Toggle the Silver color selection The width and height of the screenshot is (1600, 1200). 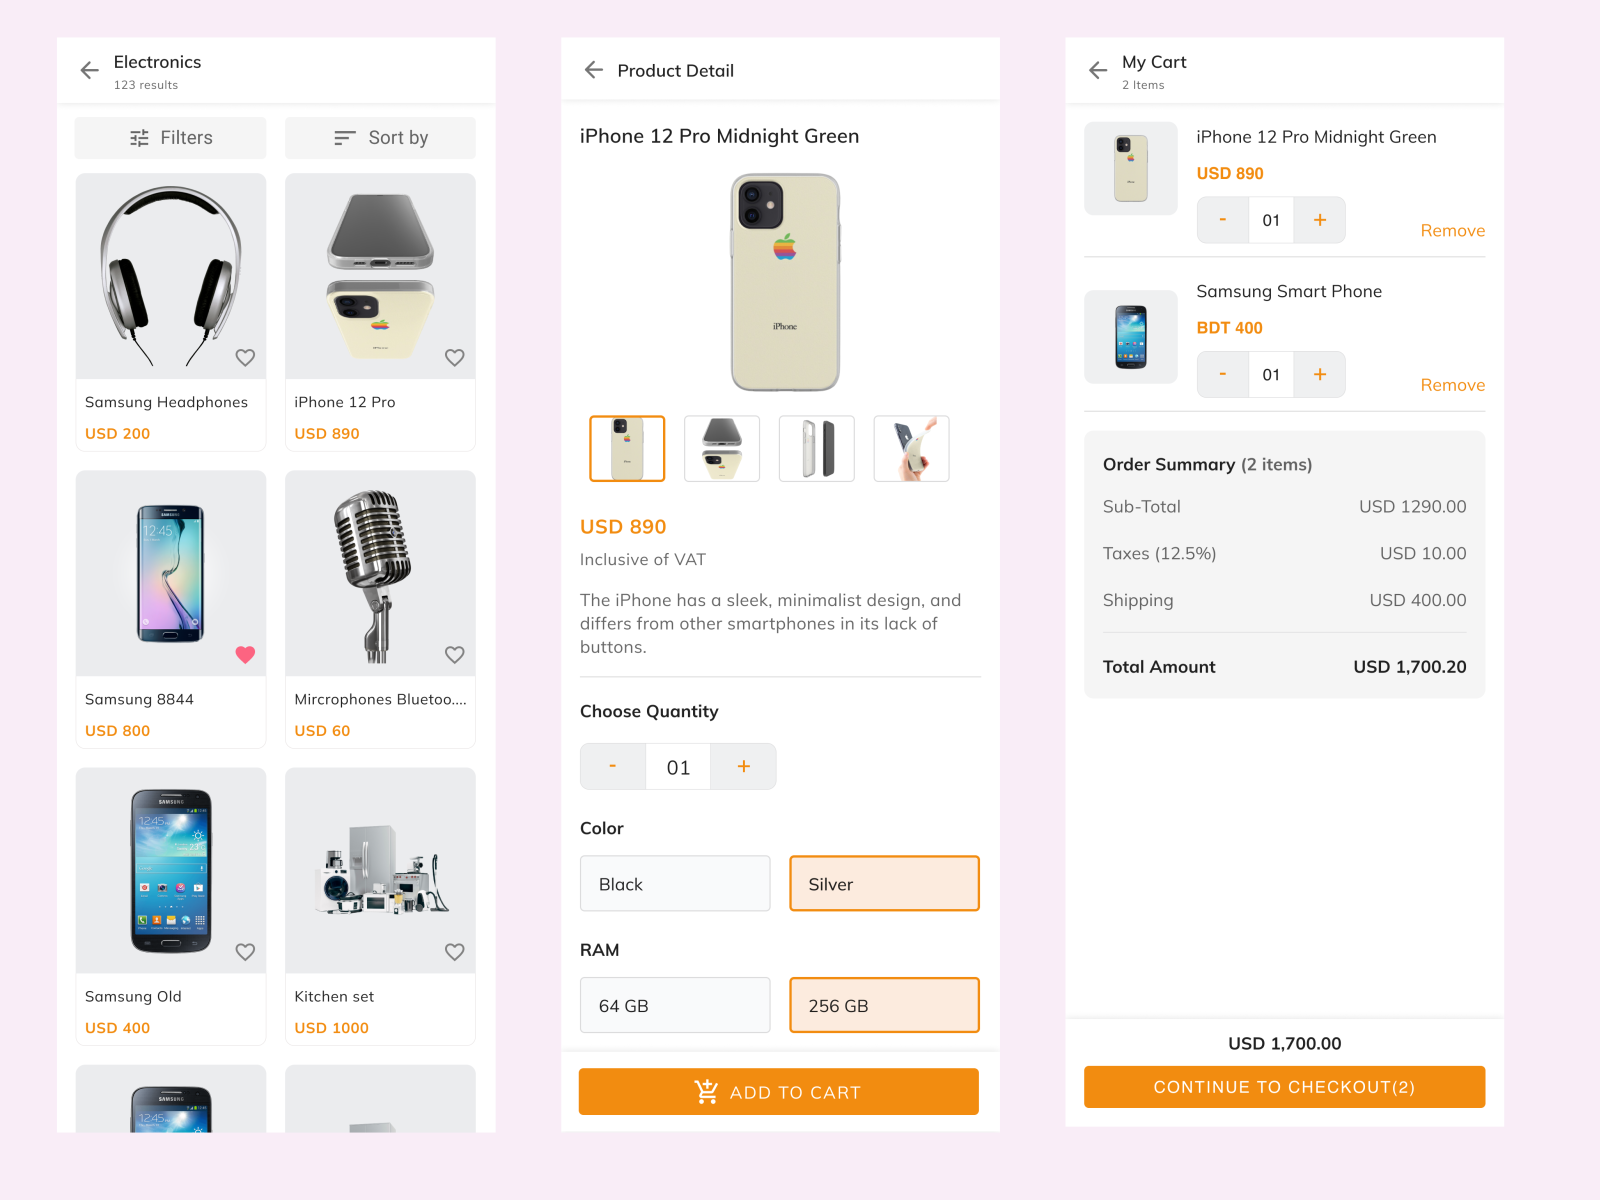(x=884, y=883)
